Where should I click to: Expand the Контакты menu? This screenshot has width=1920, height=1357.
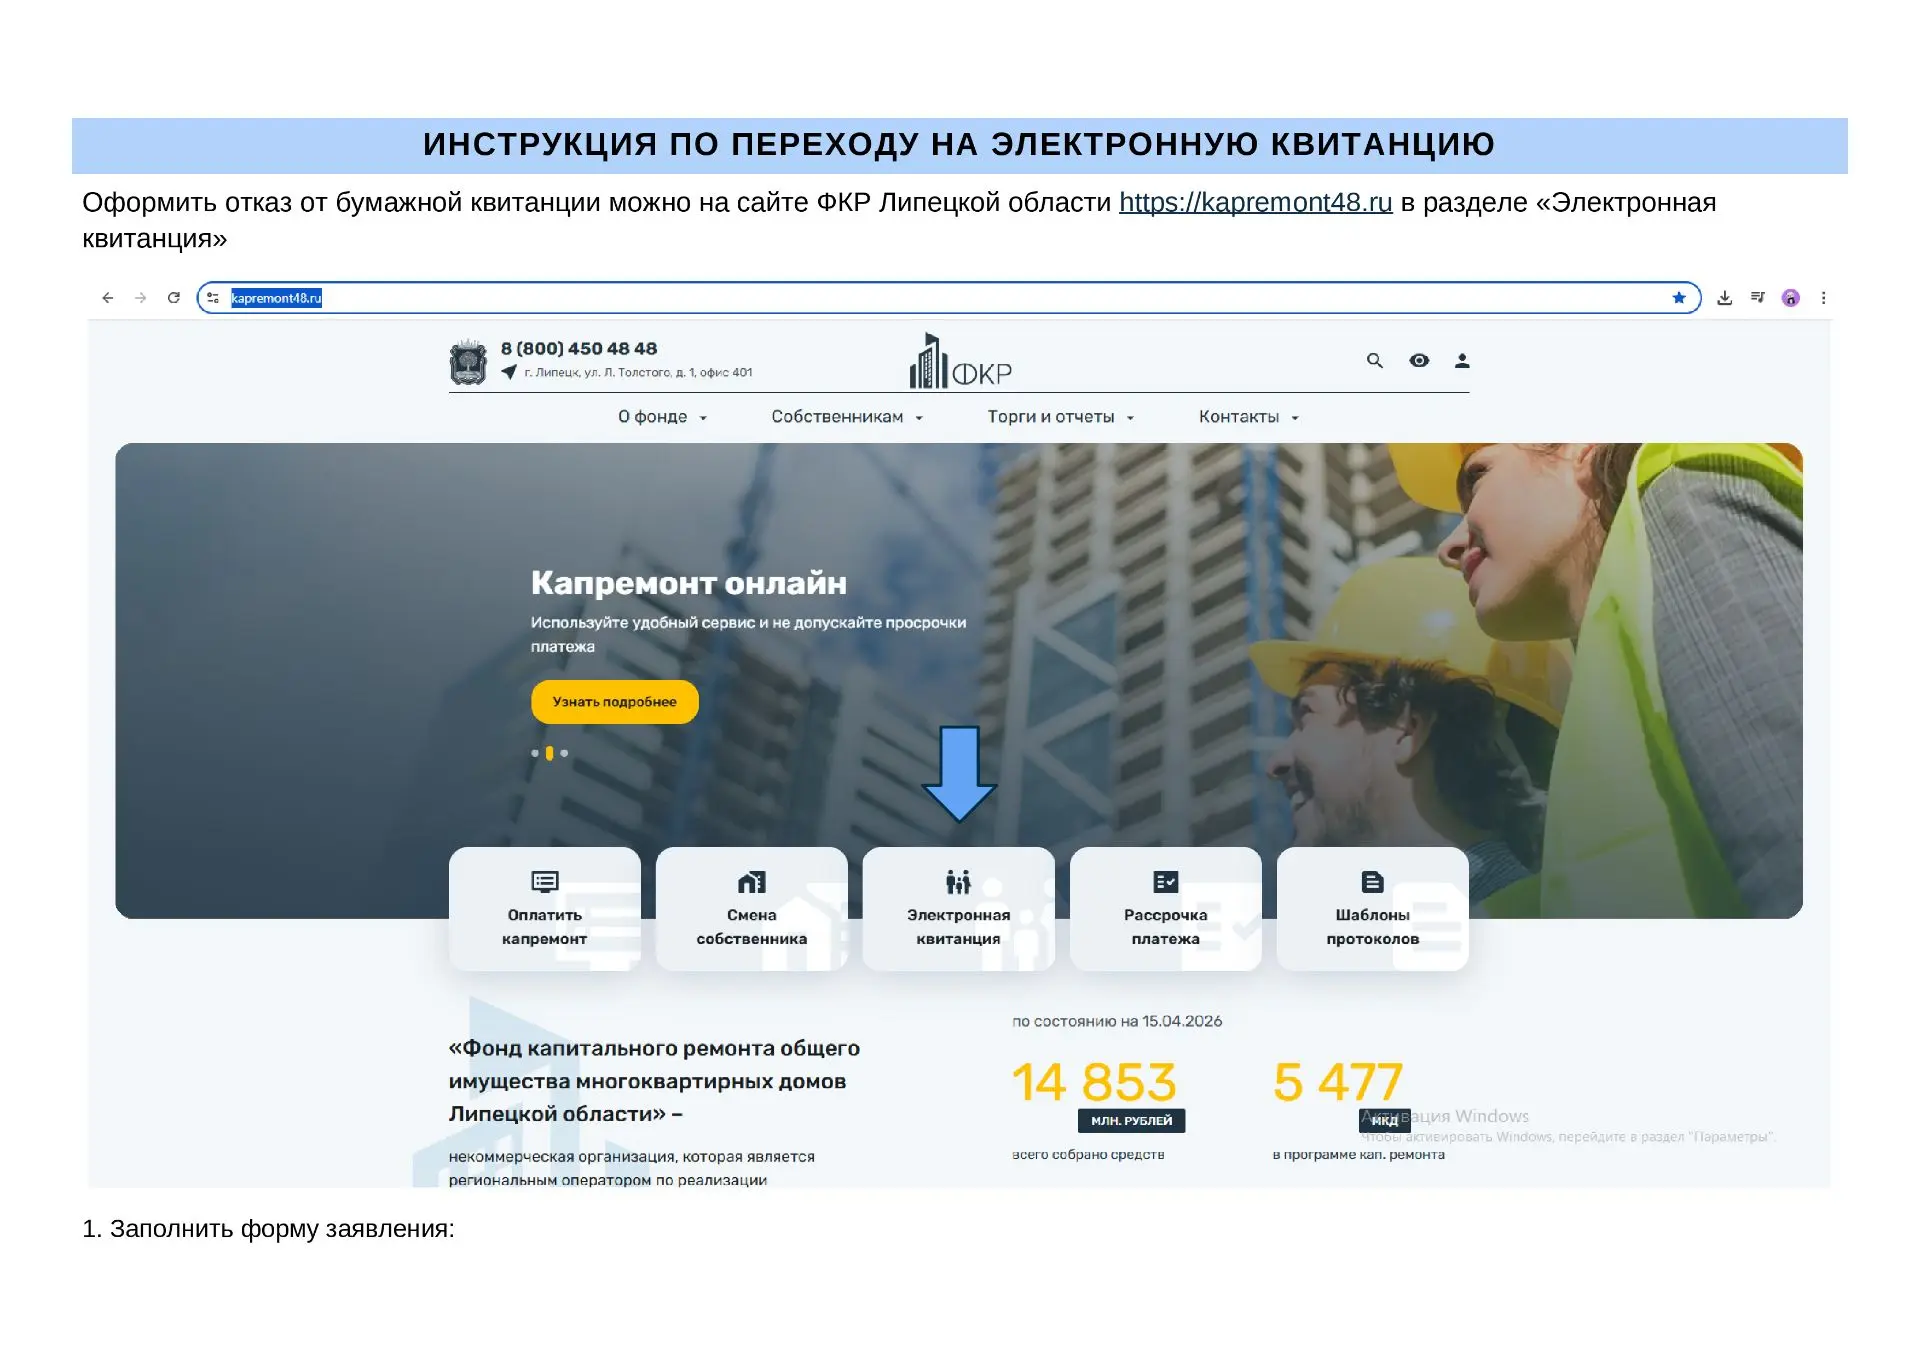[1249, 417]
